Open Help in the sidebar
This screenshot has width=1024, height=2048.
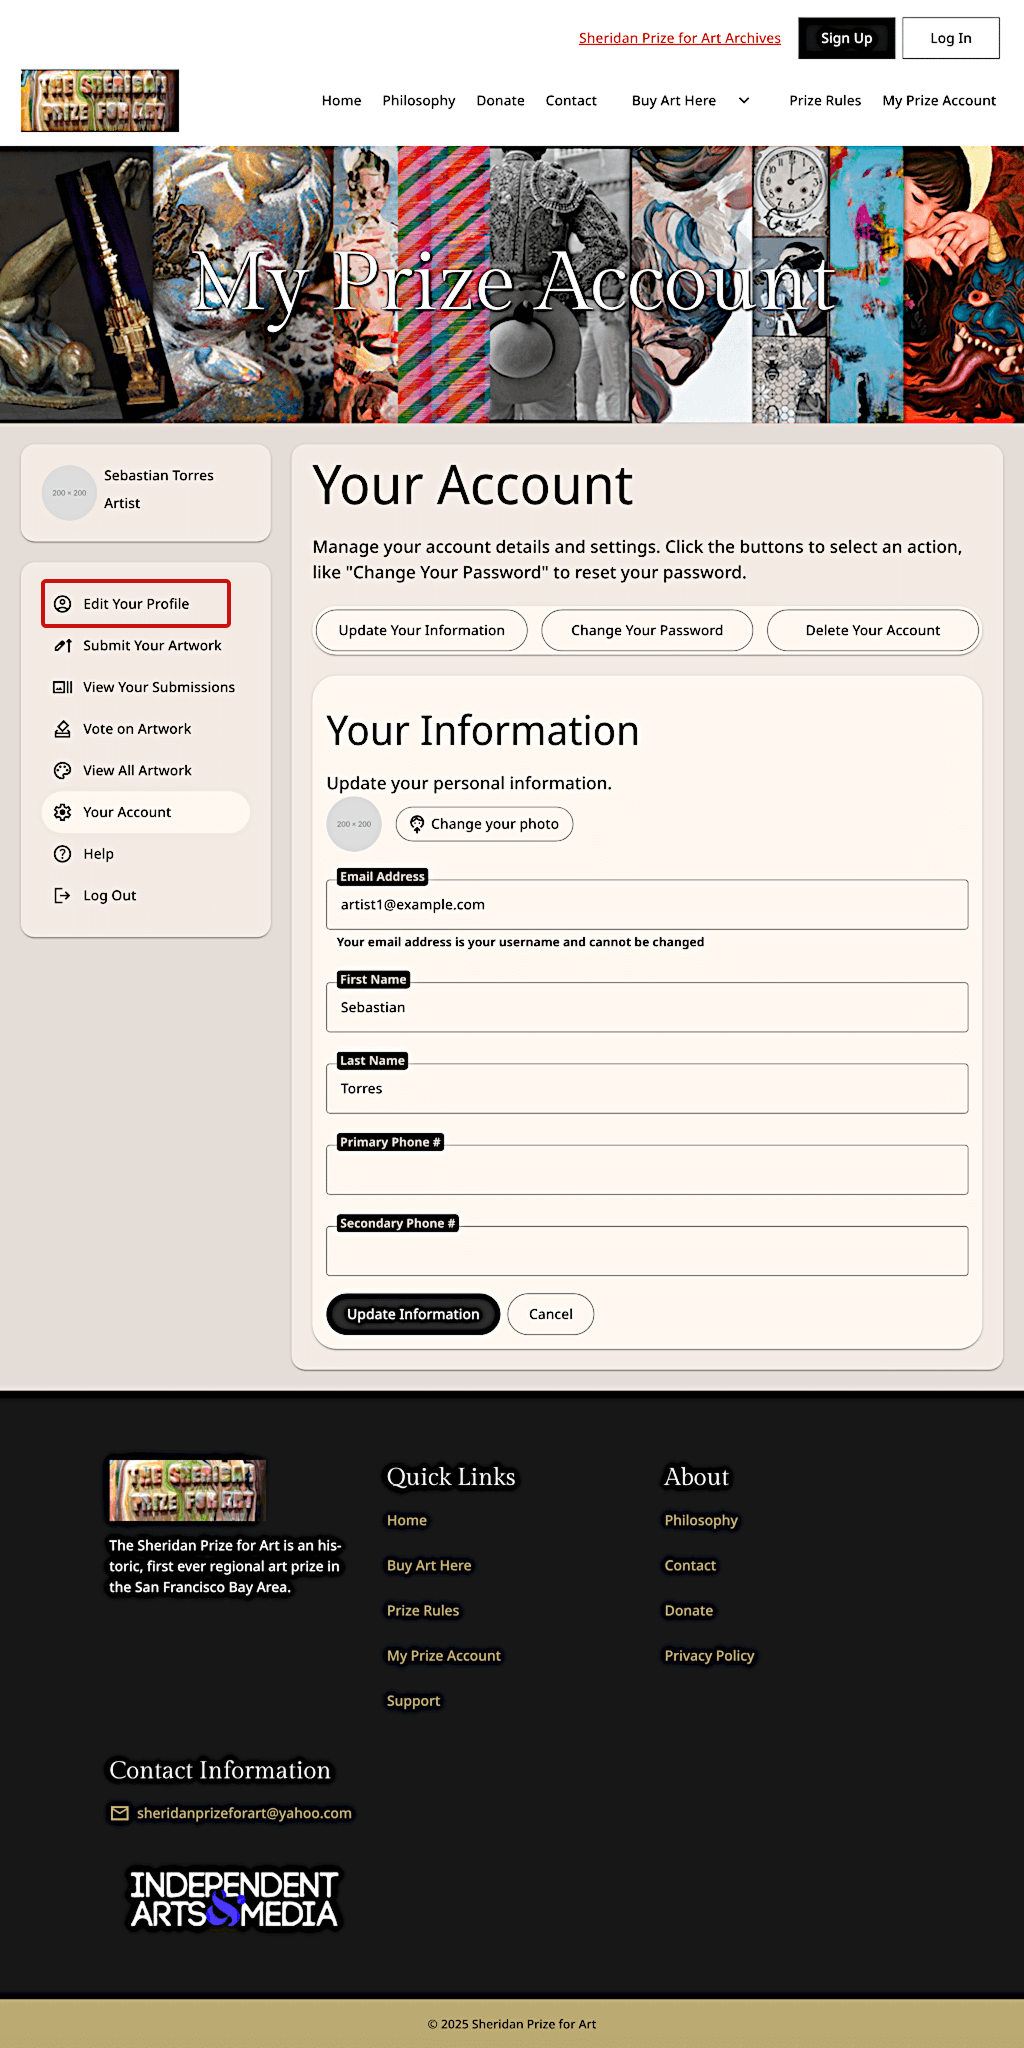pyautogui.click(x=146, y=854)
